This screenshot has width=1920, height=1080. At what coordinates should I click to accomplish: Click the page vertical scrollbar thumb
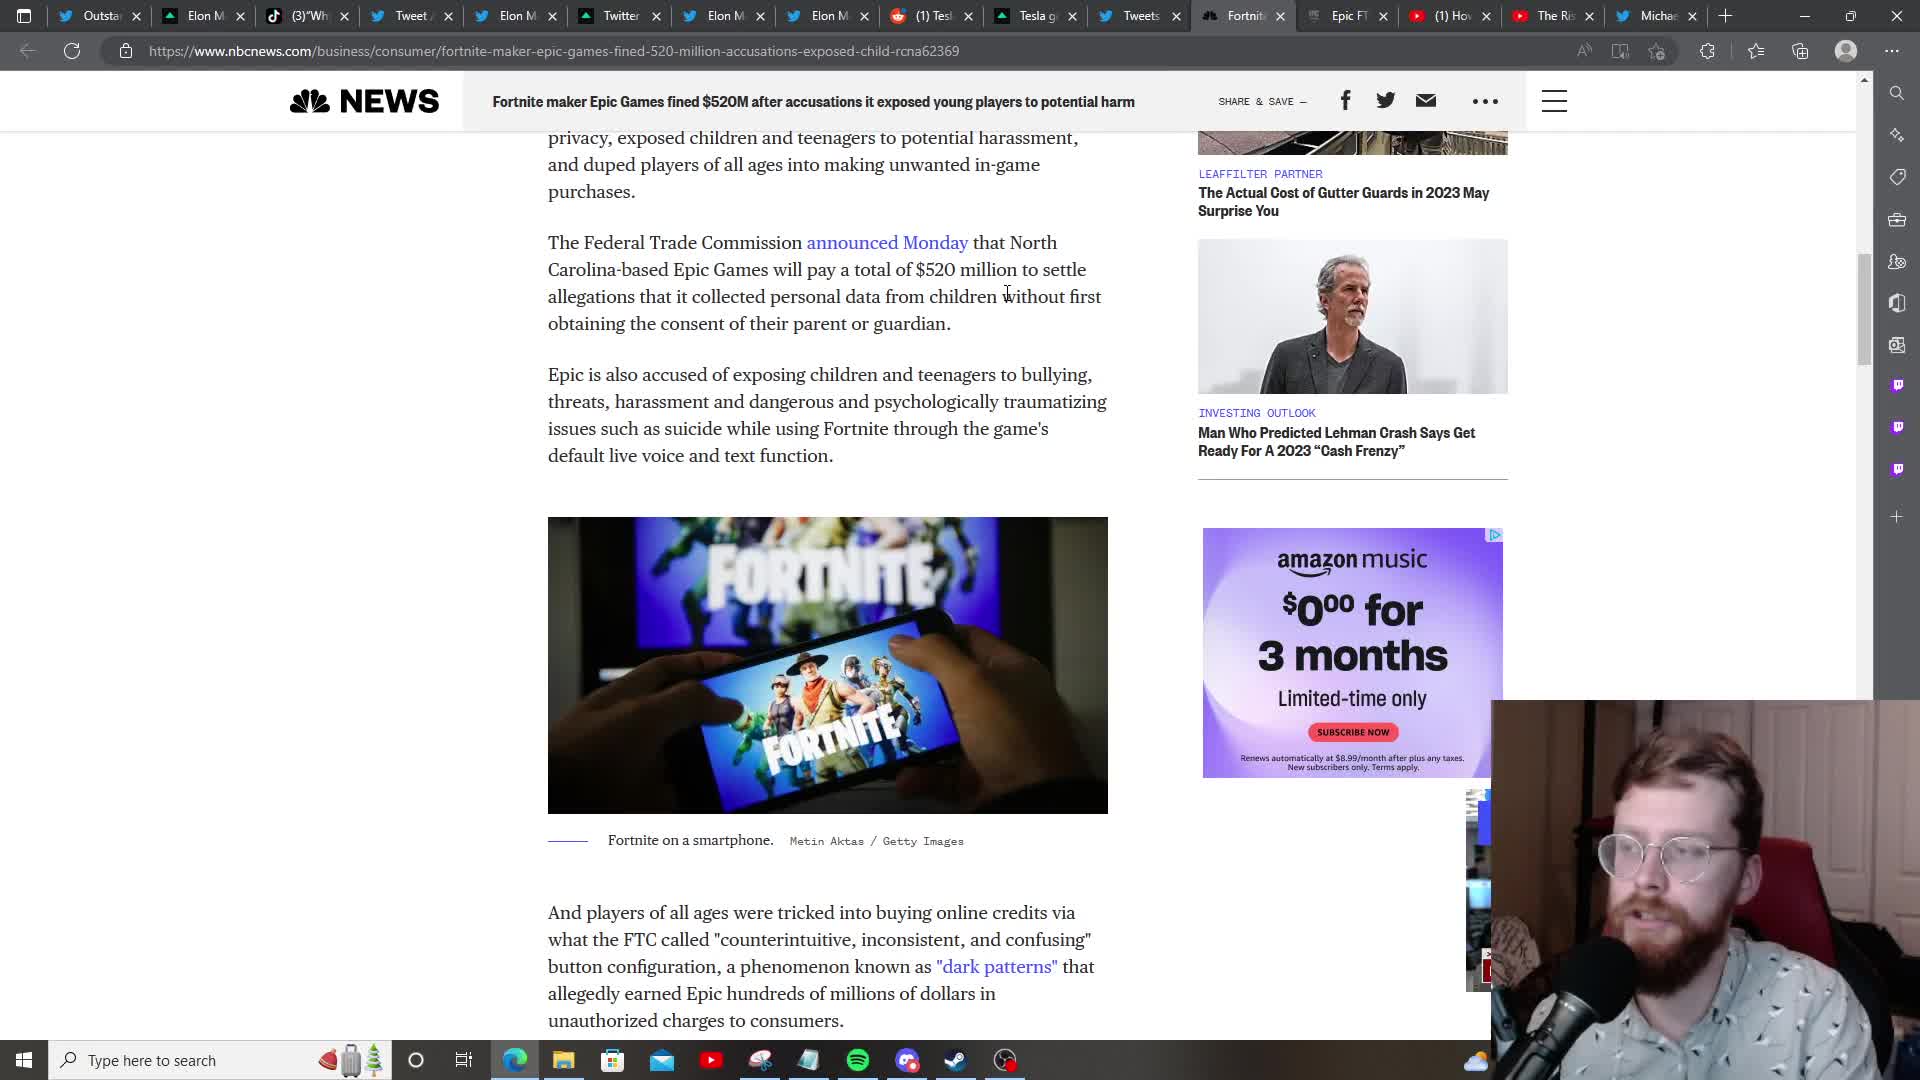click(1864, 309)
